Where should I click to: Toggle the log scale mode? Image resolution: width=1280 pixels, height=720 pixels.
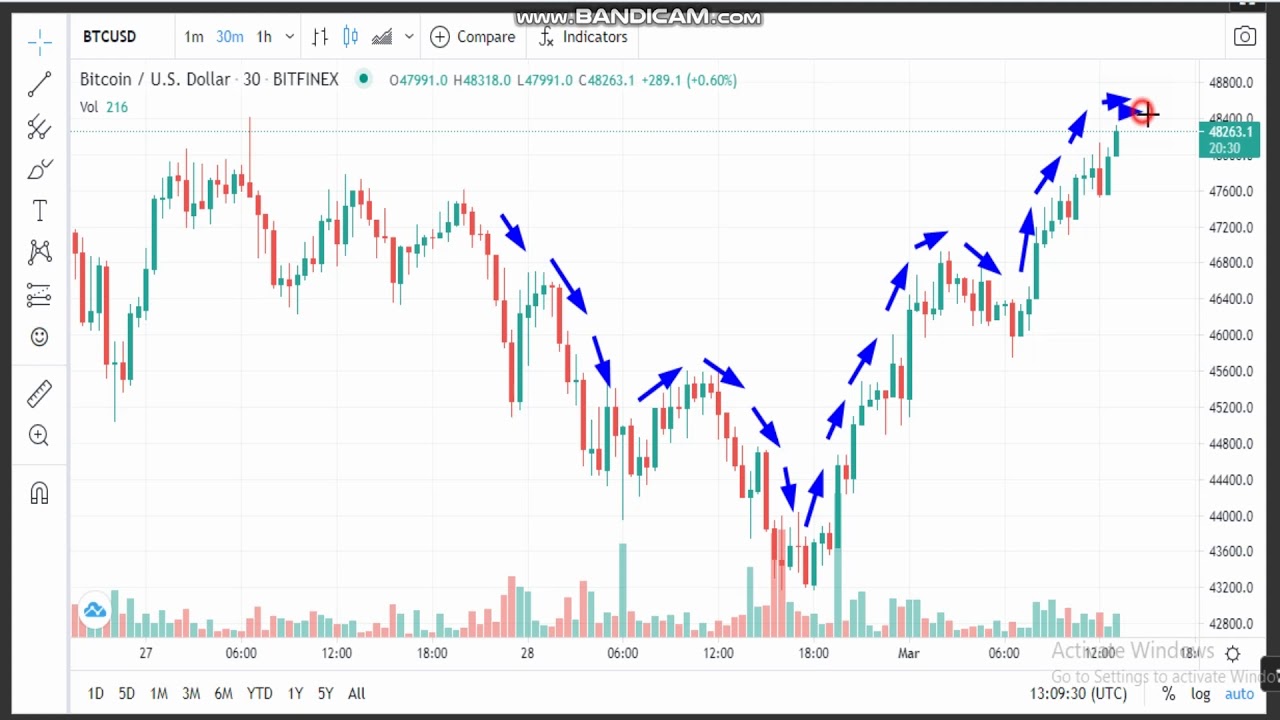1200,694
